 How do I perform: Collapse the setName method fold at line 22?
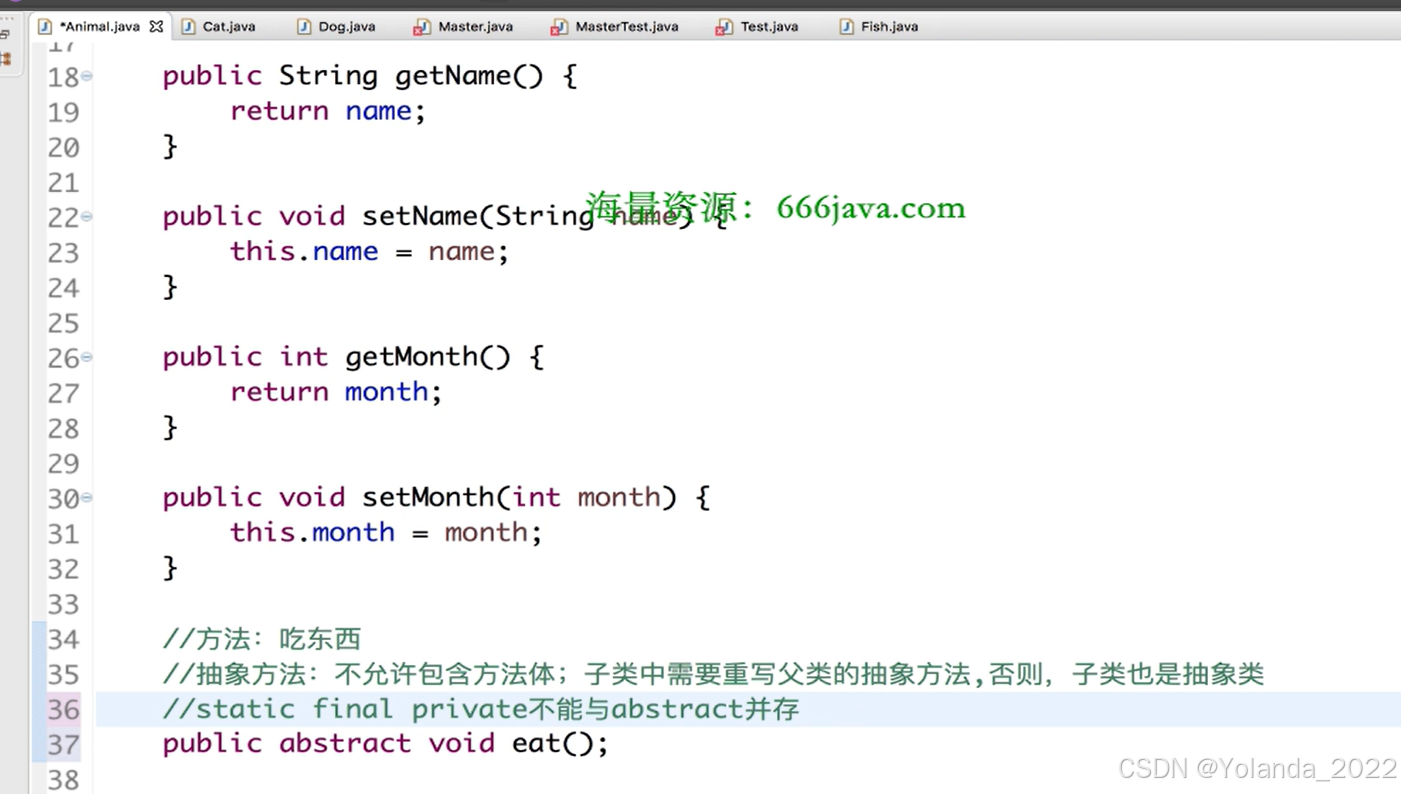click(87, 216)
